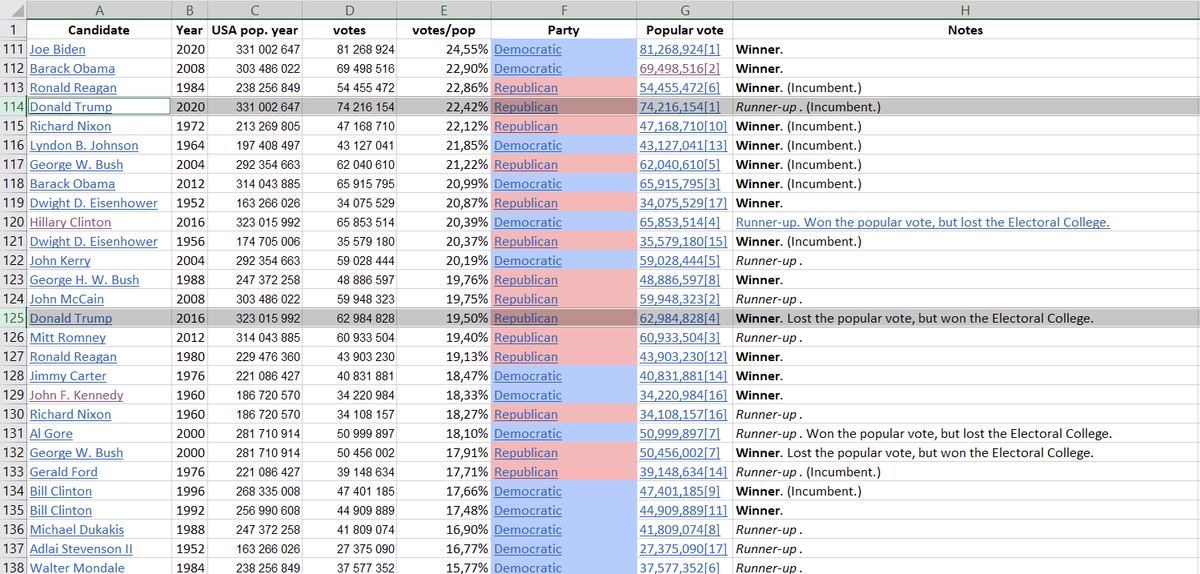1200x574 pixels.
Task: Open Gerald Ford candidate link
Action: (x=64, y=472)
